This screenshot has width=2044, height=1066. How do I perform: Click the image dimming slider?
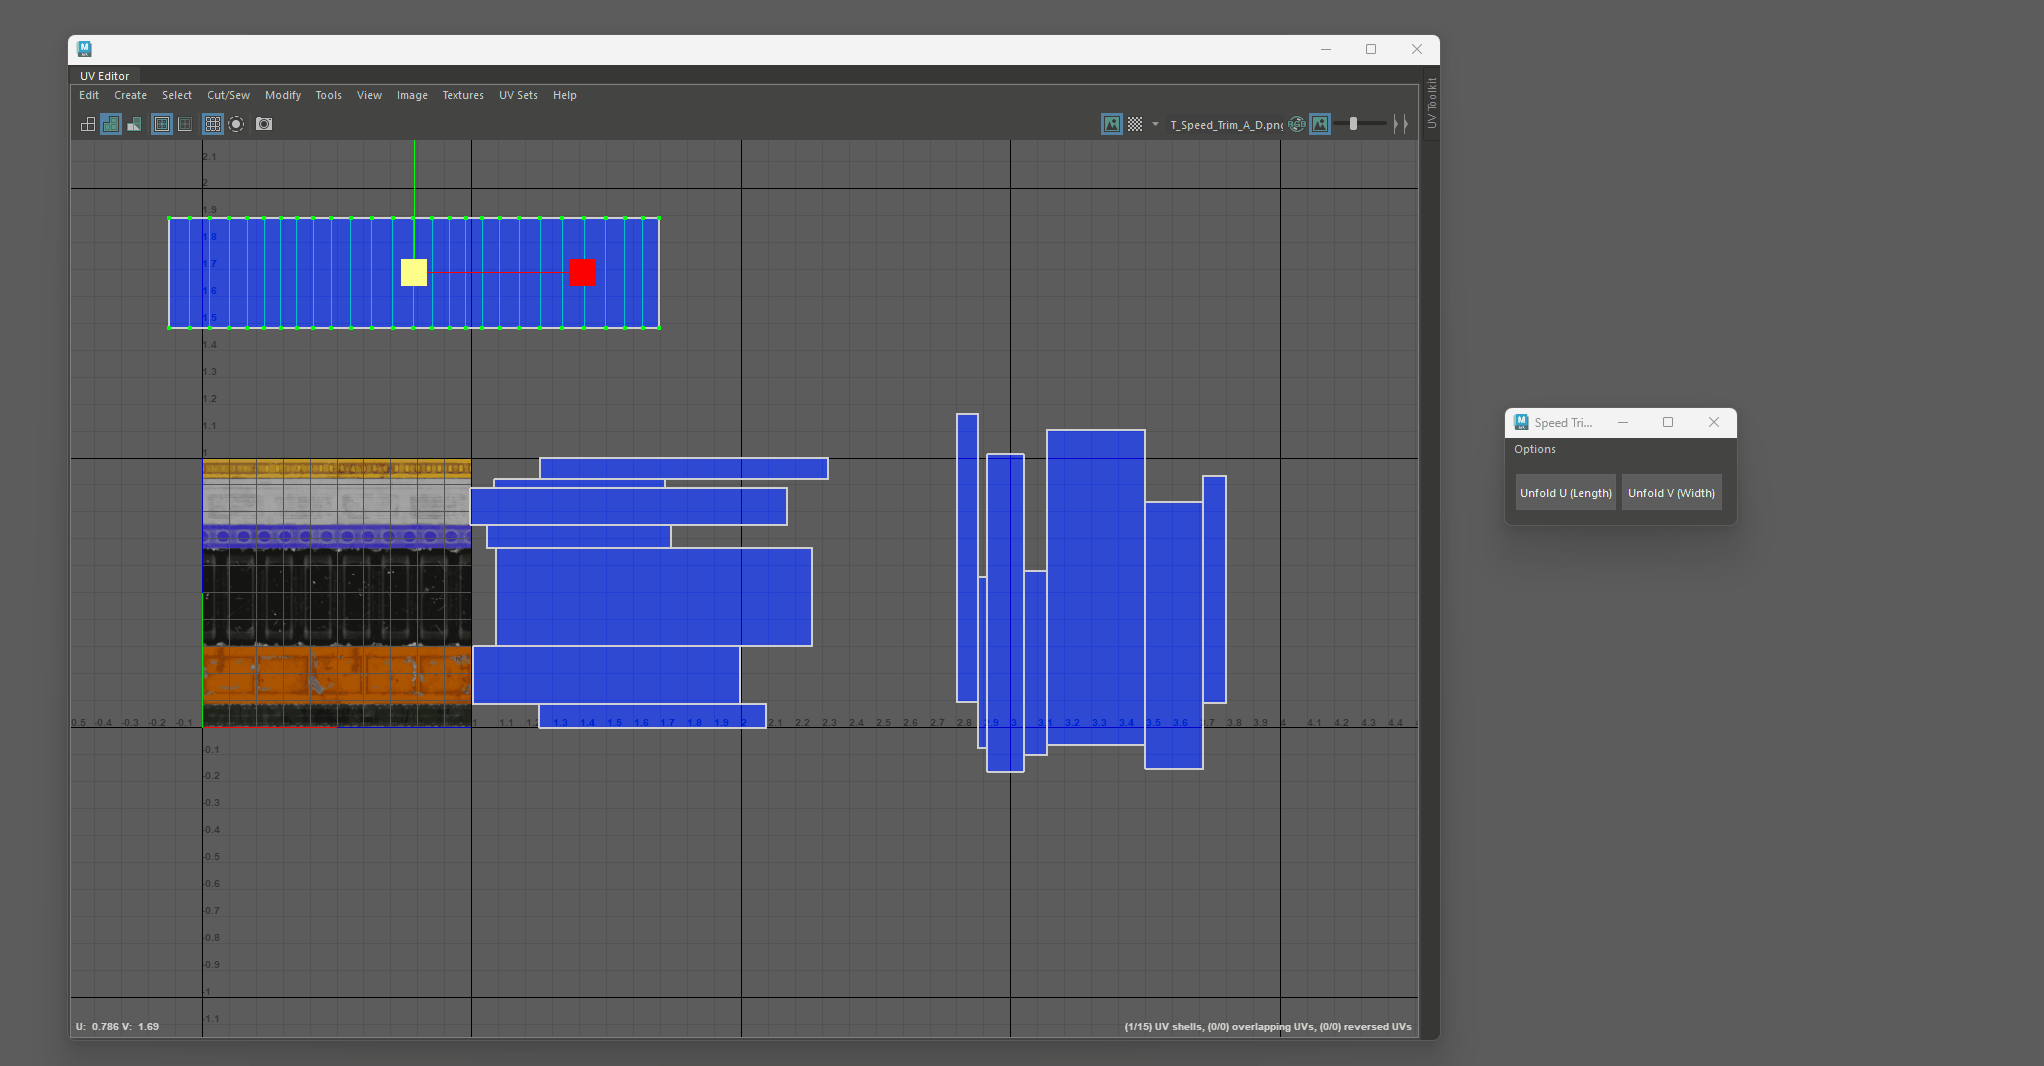click(1360, 124)
